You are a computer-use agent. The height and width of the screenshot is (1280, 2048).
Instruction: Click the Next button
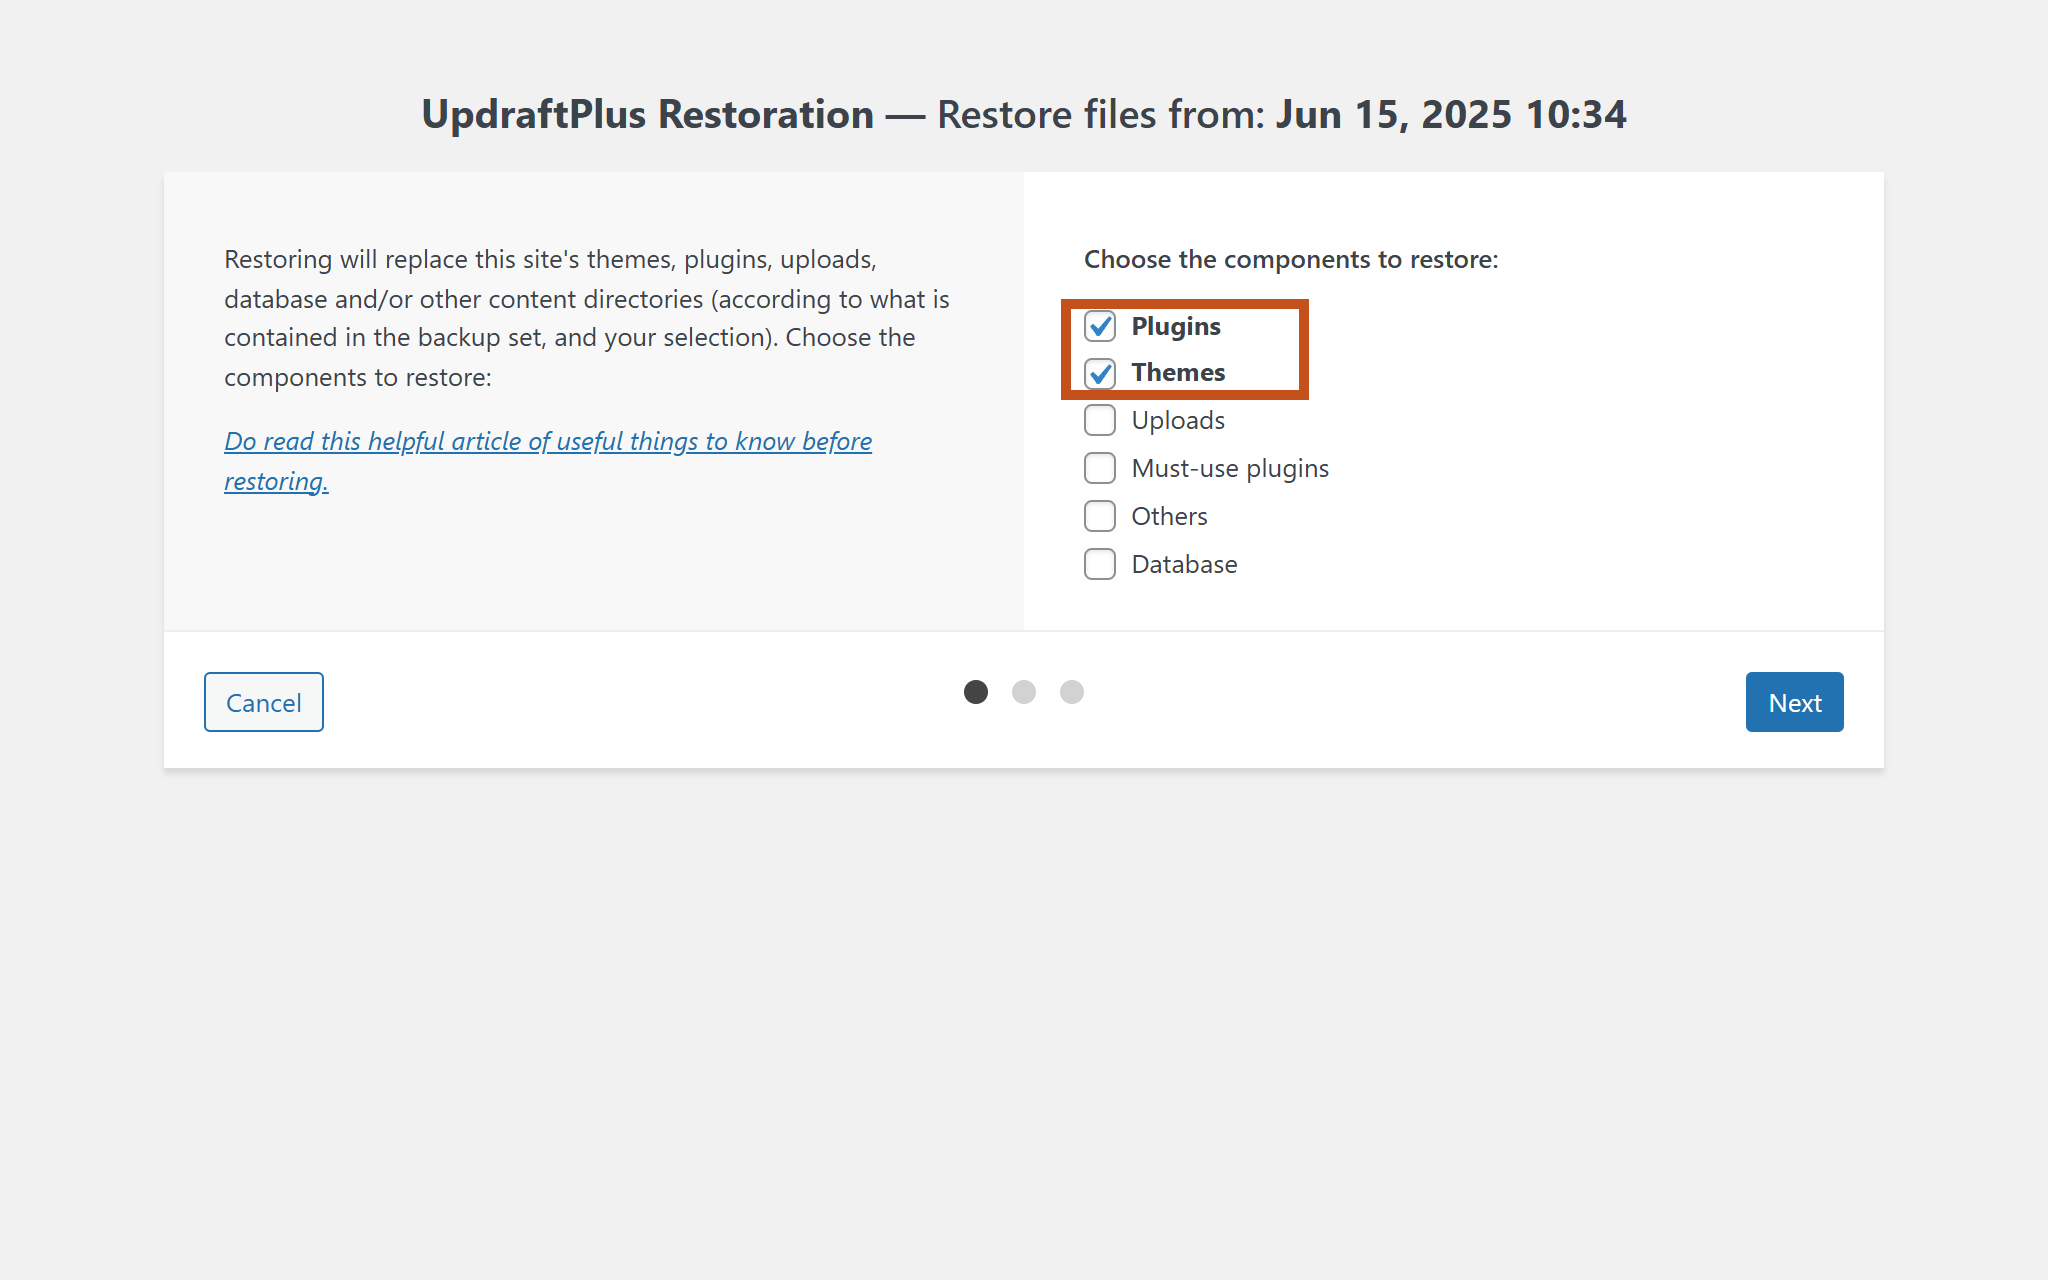tap(1794, 702)
